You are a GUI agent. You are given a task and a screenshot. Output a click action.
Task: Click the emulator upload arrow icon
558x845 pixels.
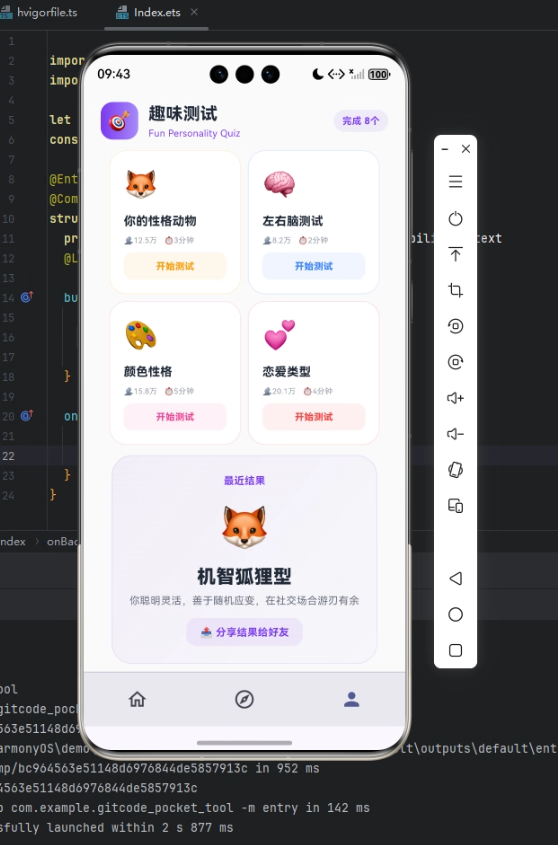455,254
